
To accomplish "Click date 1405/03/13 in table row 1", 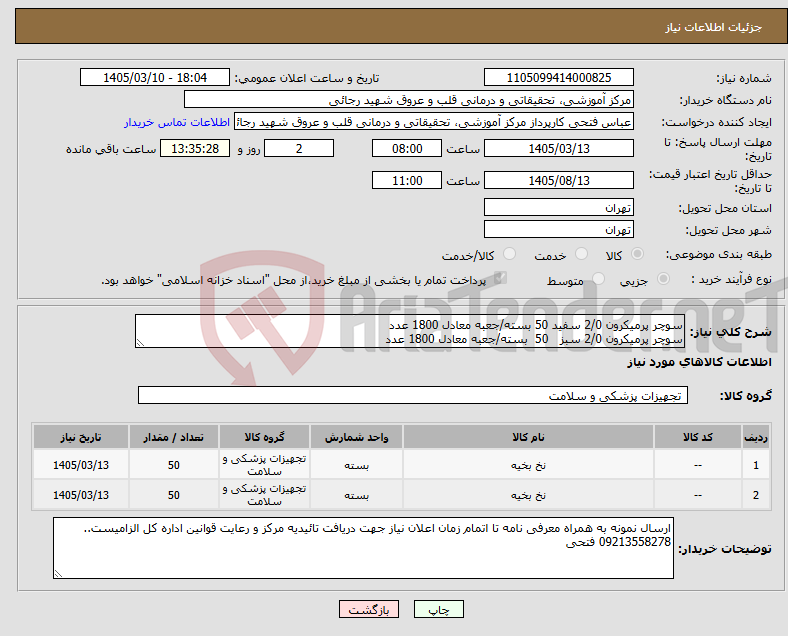I will tap(81, 465).
